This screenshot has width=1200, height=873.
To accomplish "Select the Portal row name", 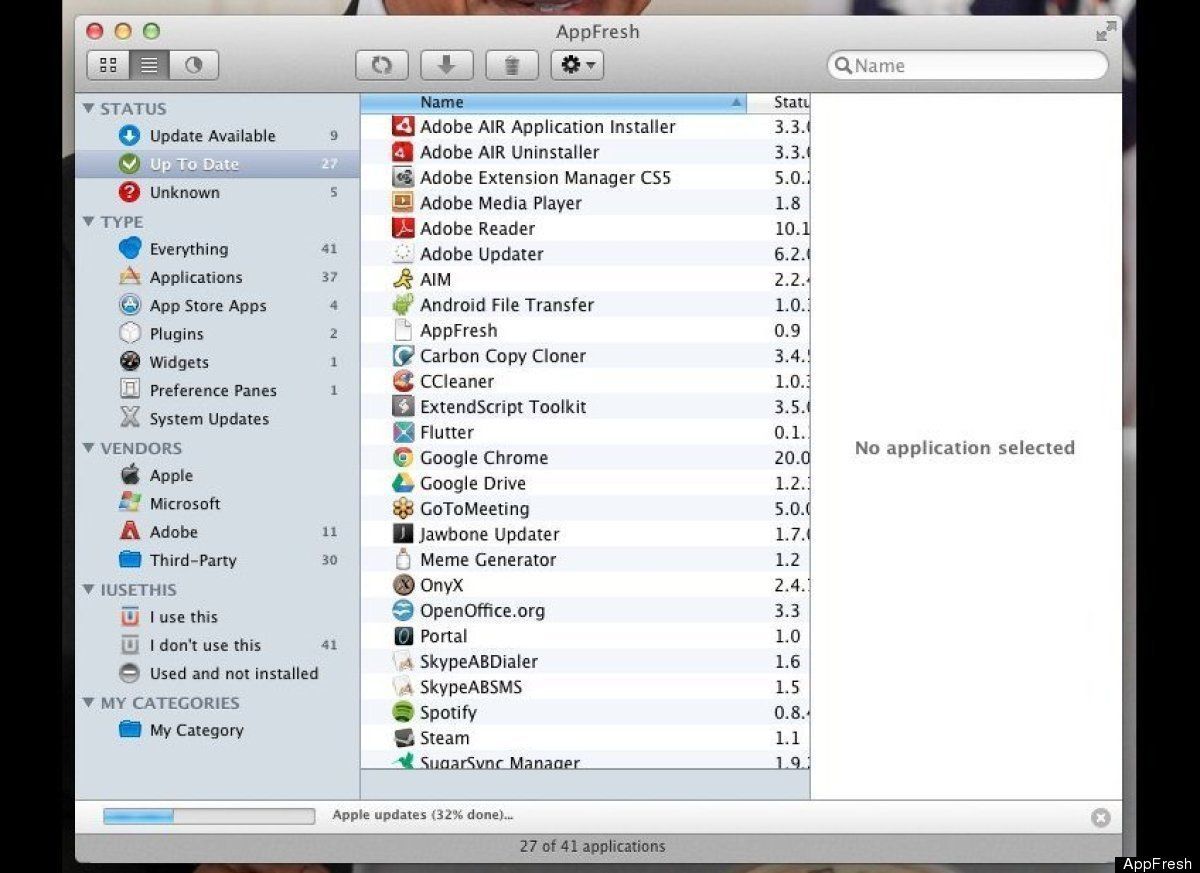I will [444, 636].
